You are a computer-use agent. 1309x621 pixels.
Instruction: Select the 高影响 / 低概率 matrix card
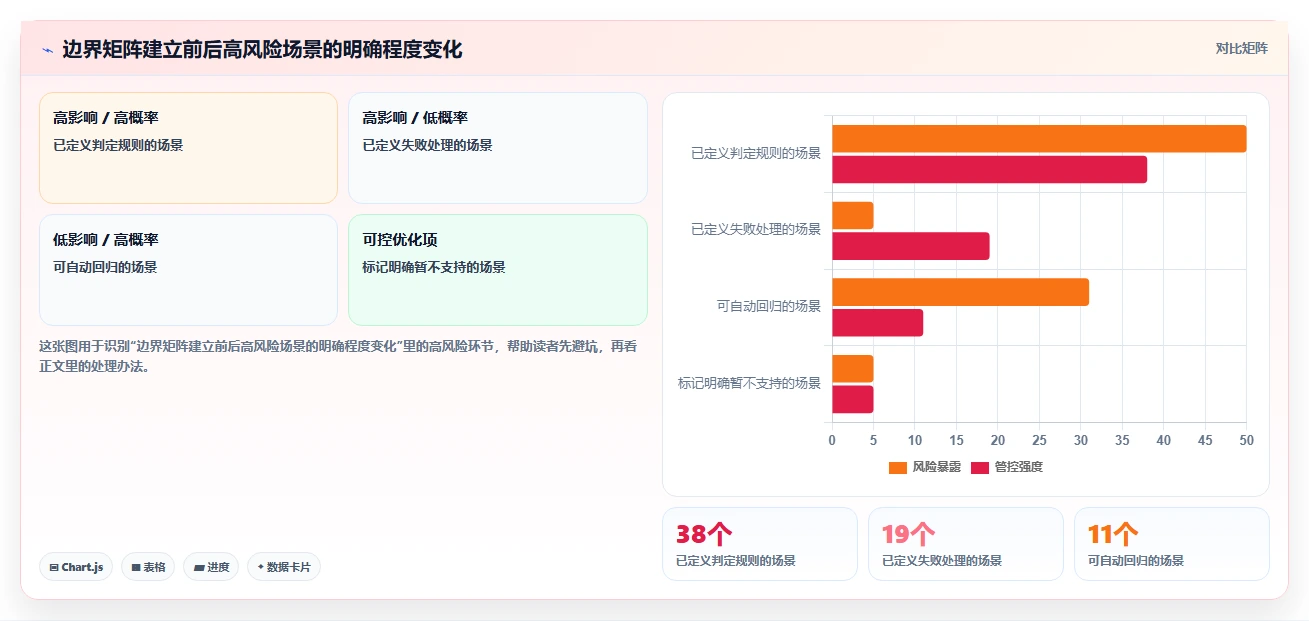497,148
